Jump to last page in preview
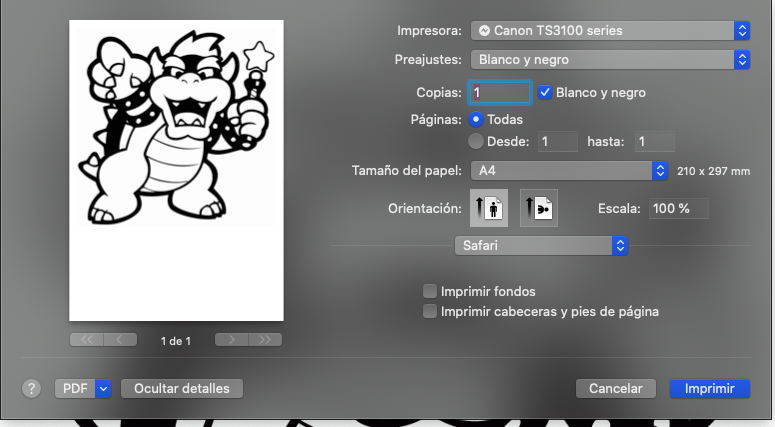Viewport: 775px width, 427px height. coord(265,340)
